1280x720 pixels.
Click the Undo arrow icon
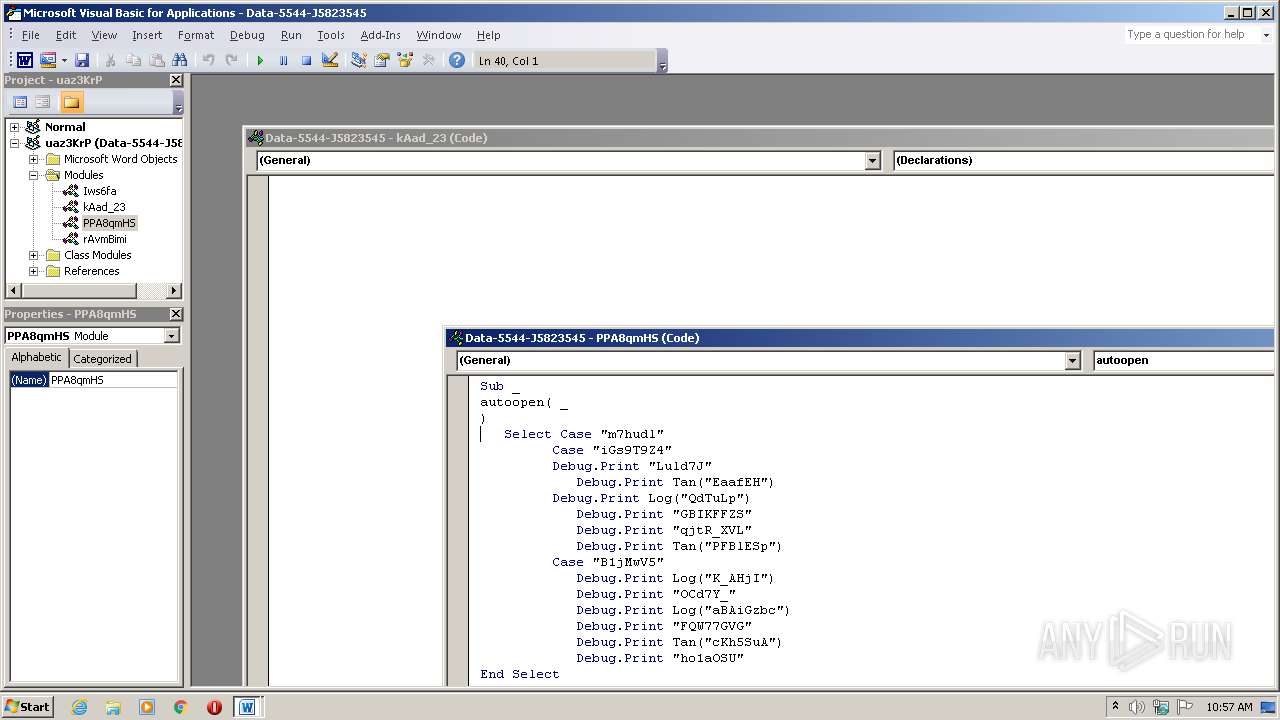tap(208, 61)
